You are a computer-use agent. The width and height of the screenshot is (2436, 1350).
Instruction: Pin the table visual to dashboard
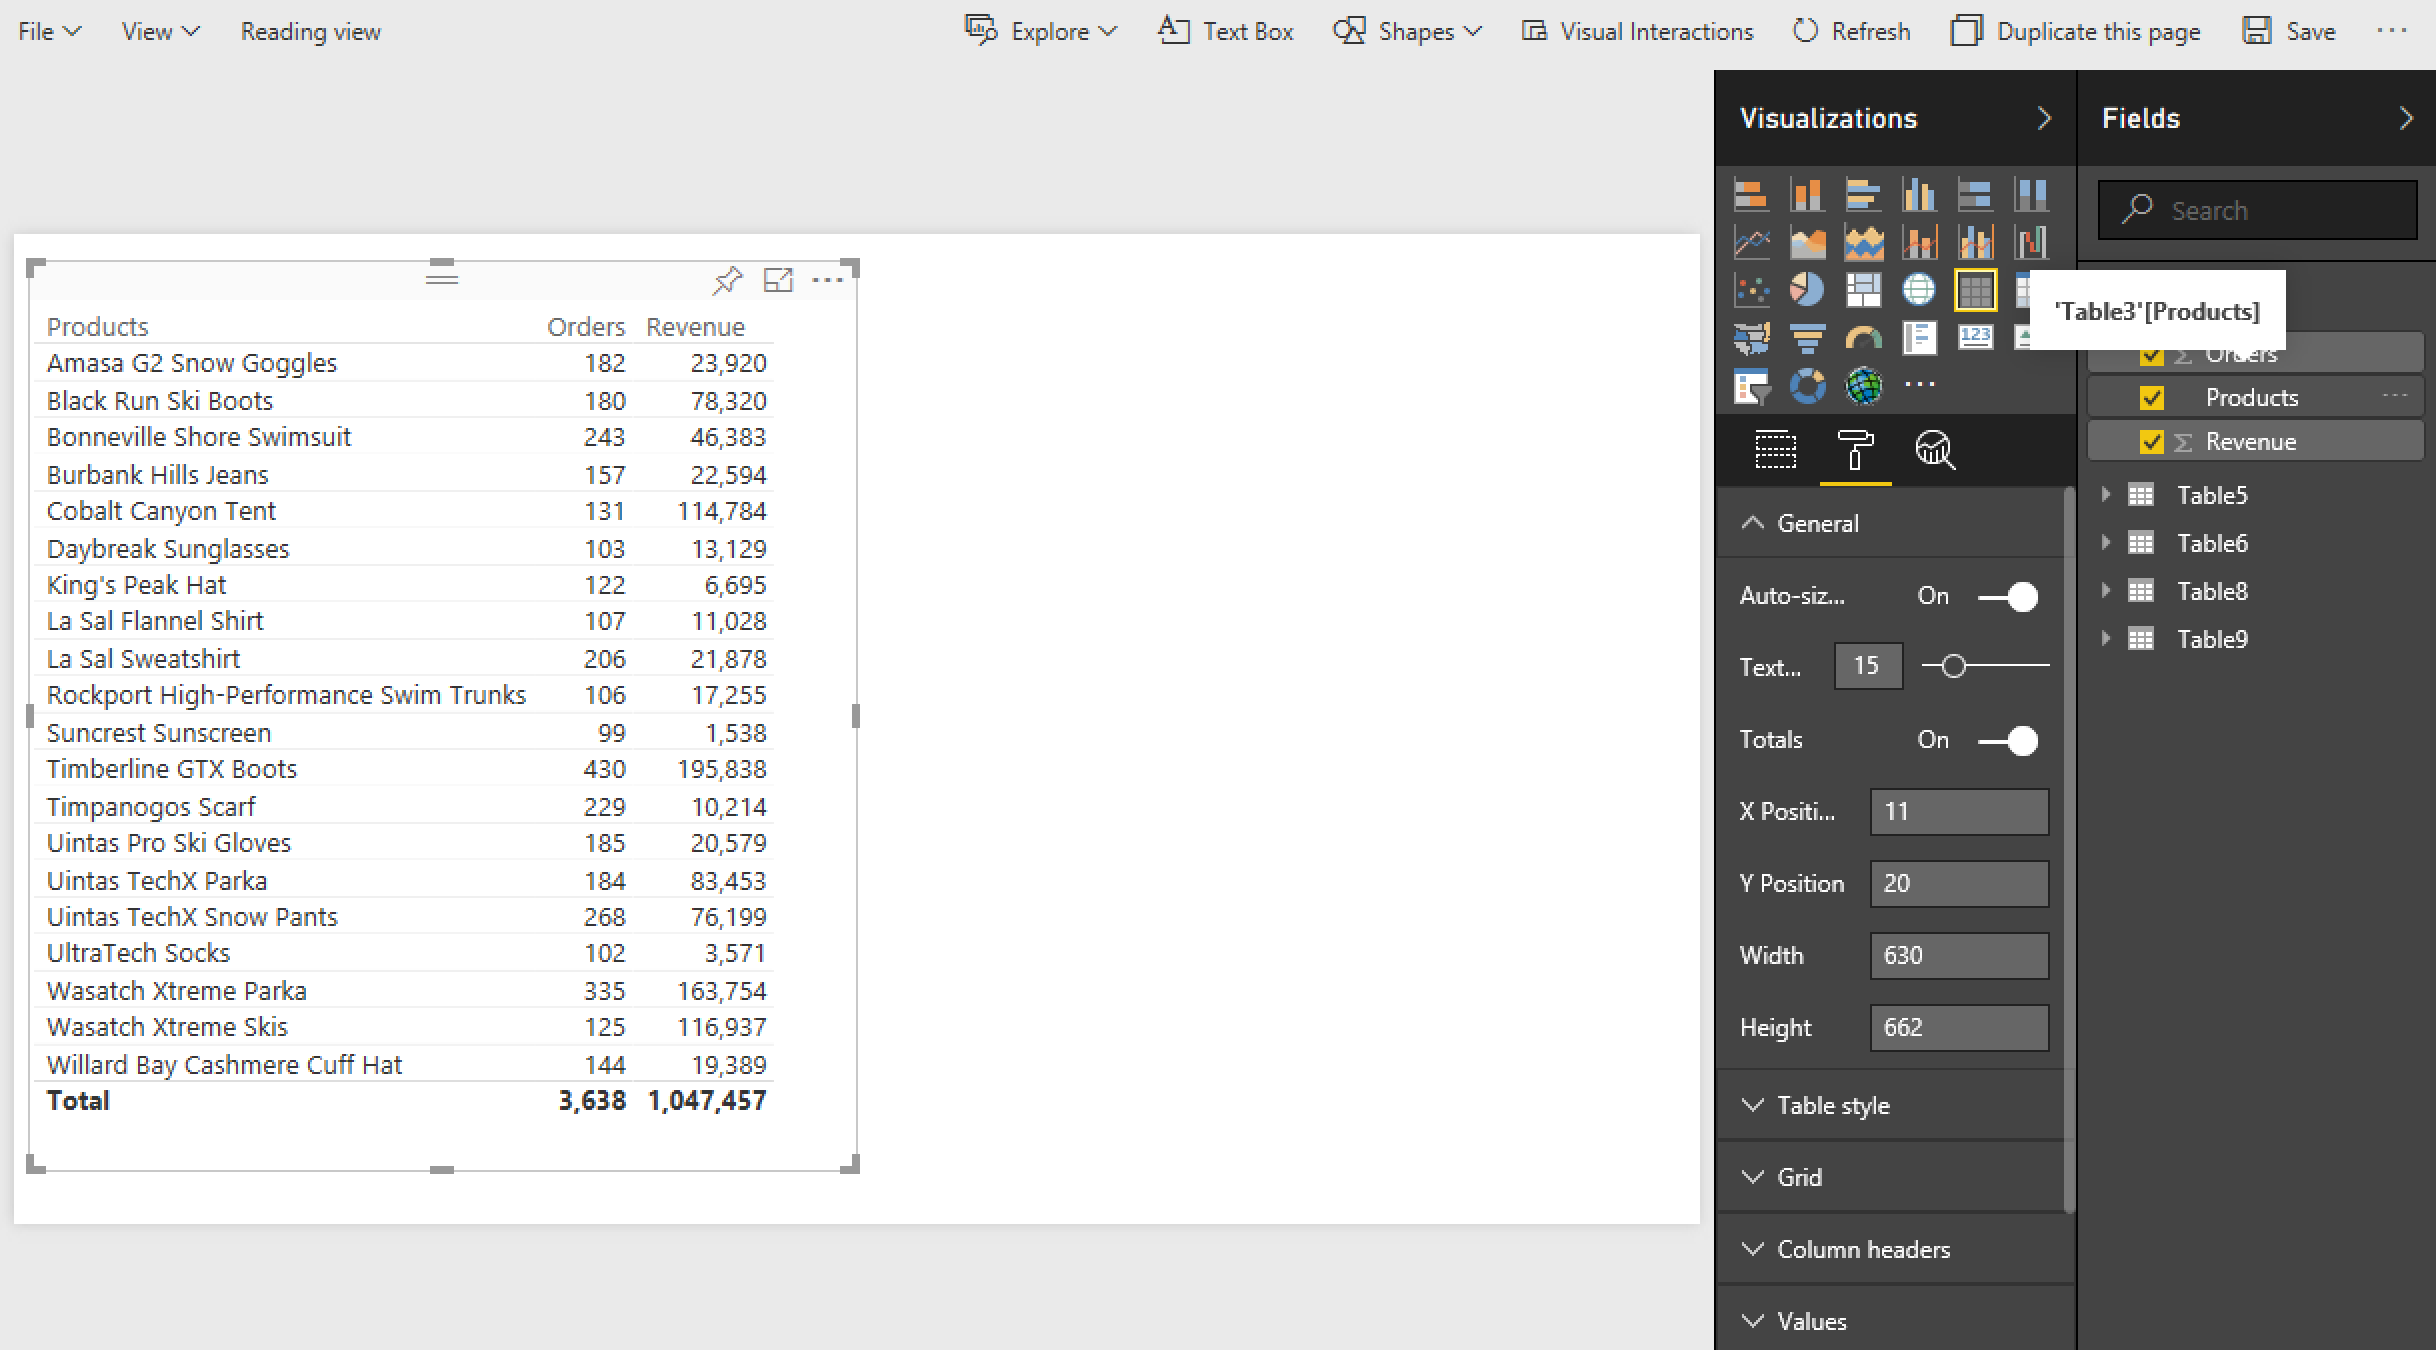(727, 280)
